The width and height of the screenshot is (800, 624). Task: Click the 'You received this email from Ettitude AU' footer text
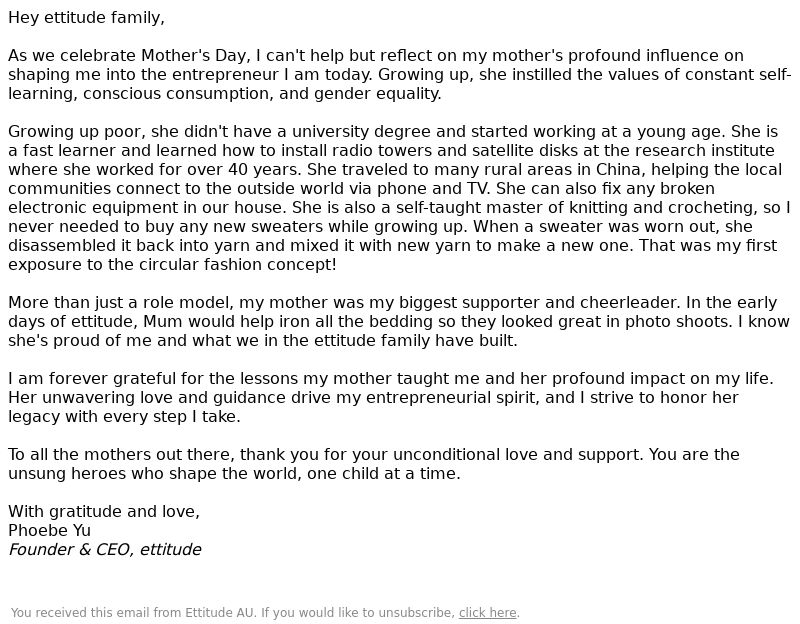click(x=132, y=613)
